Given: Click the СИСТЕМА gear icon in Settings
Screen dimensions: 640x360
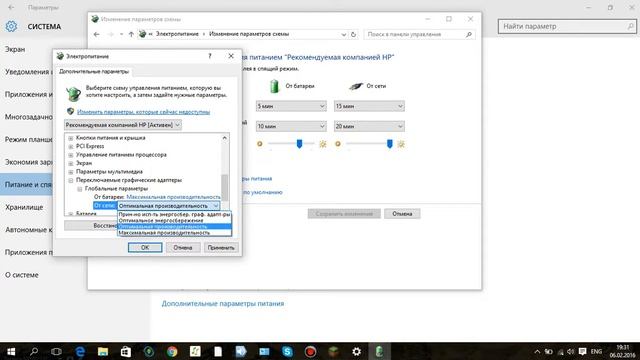Looking at the screenshot, I should 11,26.
